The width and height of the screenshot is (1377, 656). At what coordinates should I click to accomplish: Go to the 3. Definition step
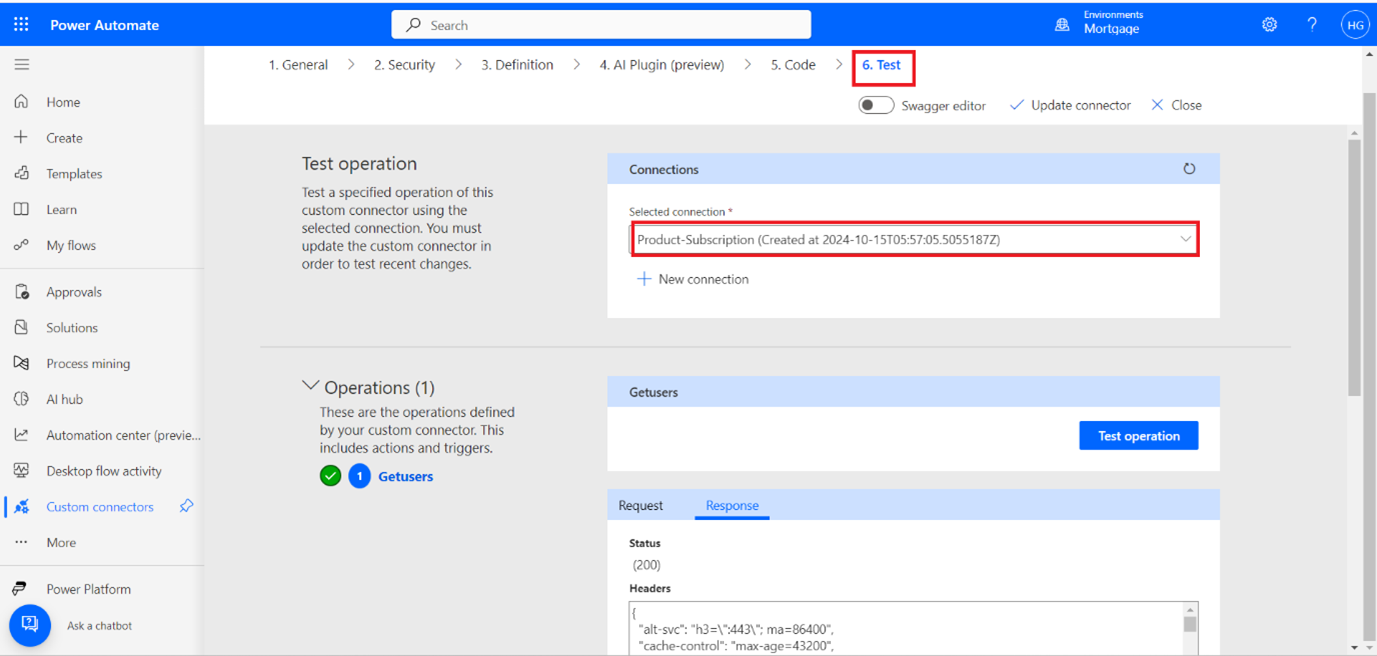[x=517, y=65]
